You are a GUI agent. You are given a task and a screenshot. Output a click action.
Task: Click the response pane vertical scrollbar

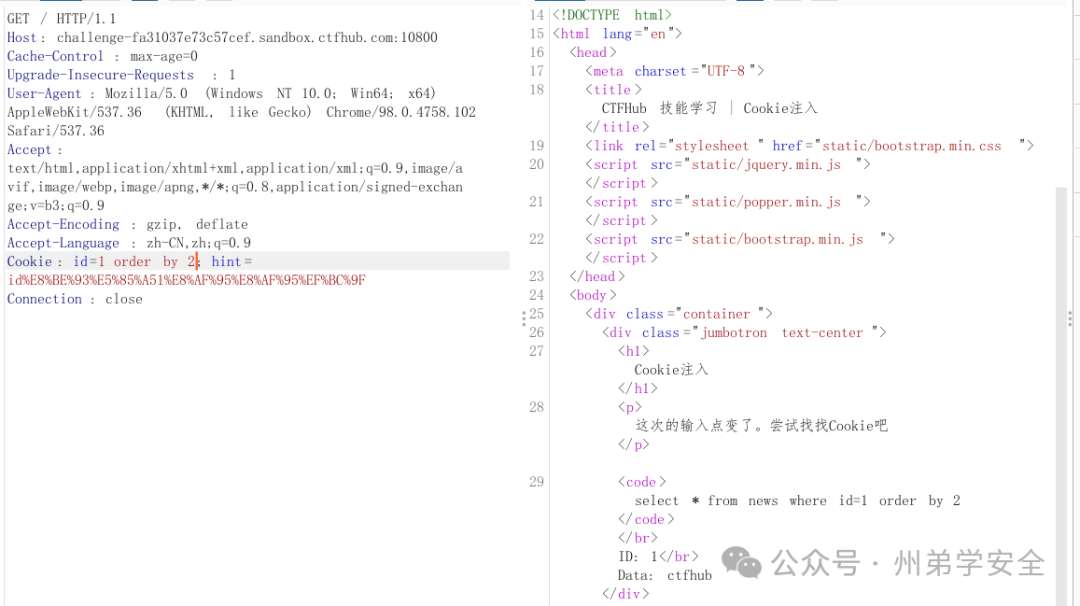coord(1061,396)
